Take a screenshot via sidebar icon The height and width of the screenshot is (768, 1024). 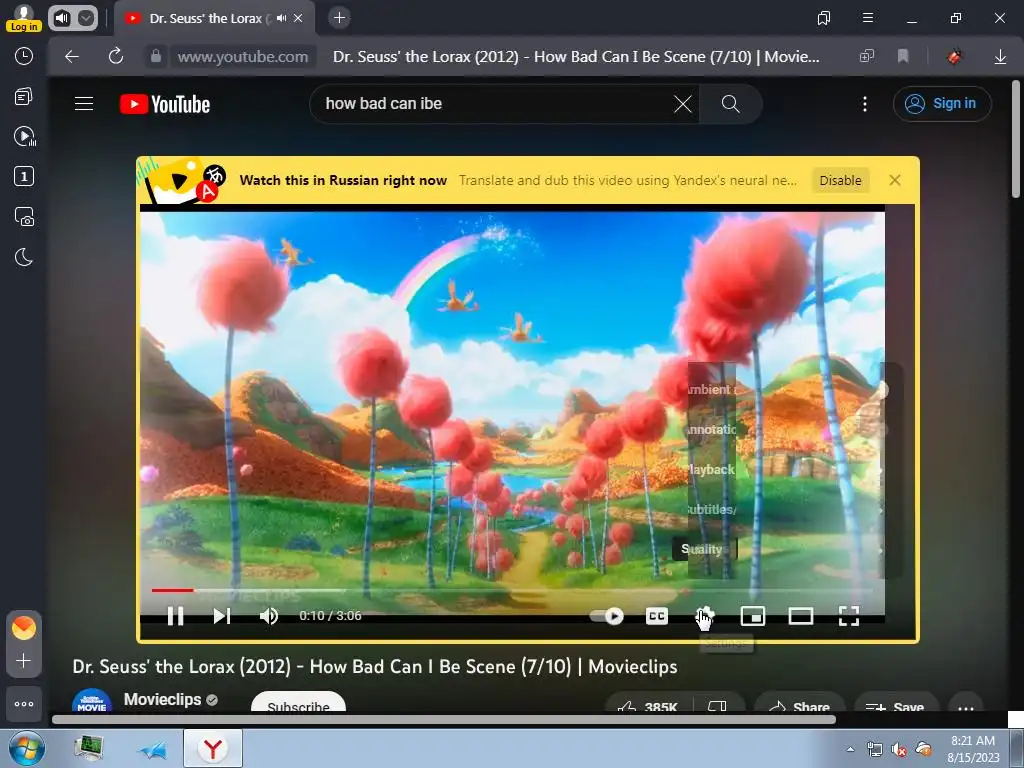coord(24,217)
